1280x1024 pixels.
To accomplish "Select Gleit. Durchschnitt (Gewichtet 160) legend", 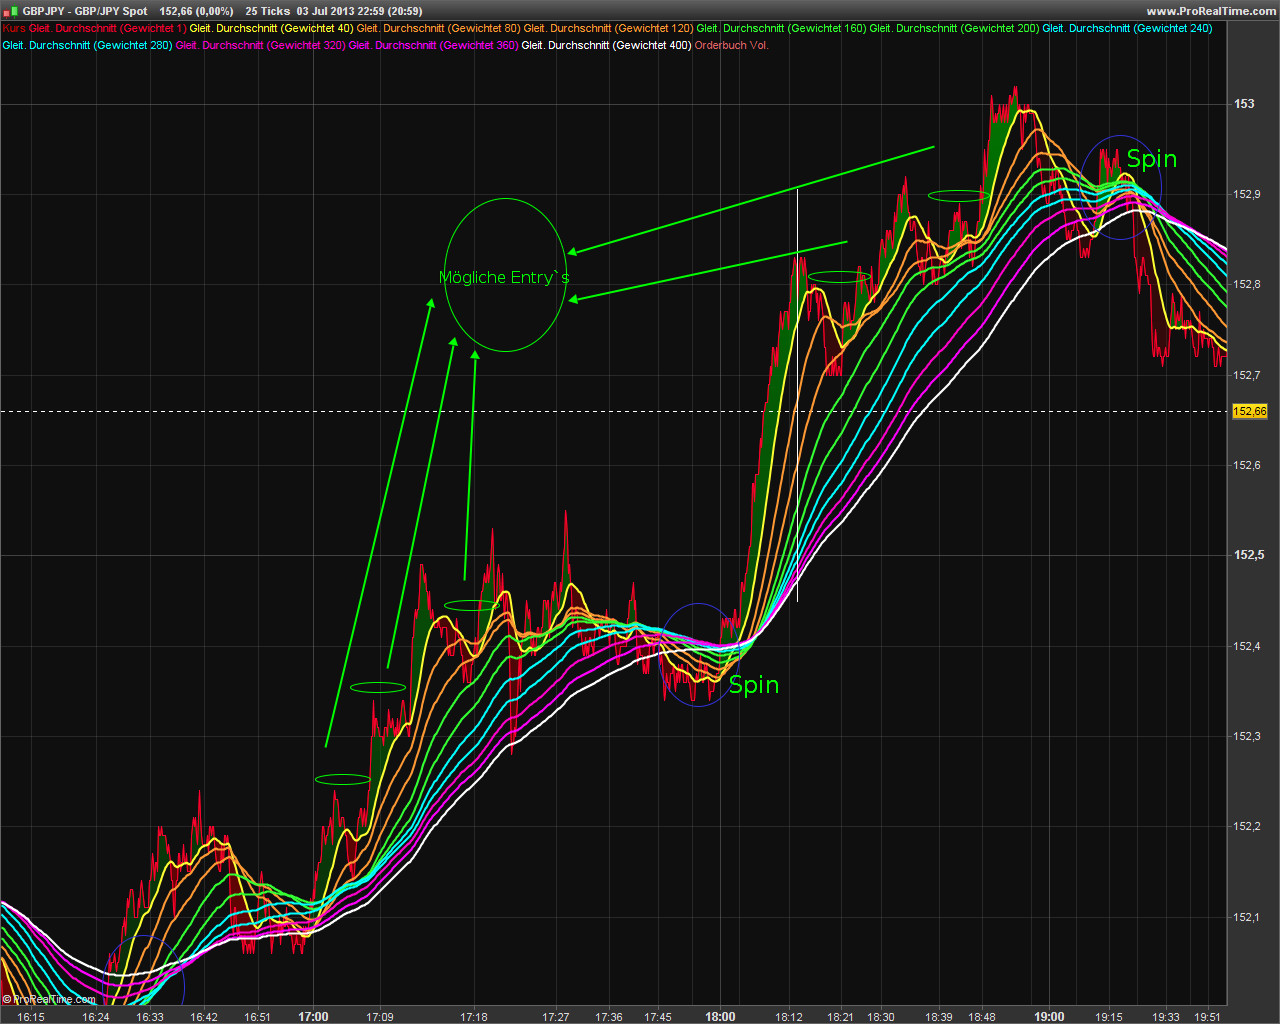I will click(x=781, y=28).
